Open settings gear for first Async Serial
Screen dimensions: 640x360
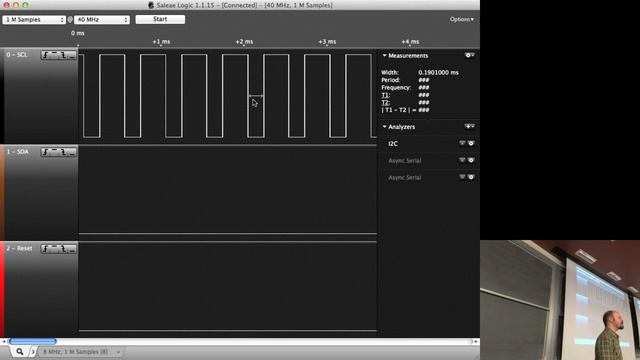click(x=471, y=160)
